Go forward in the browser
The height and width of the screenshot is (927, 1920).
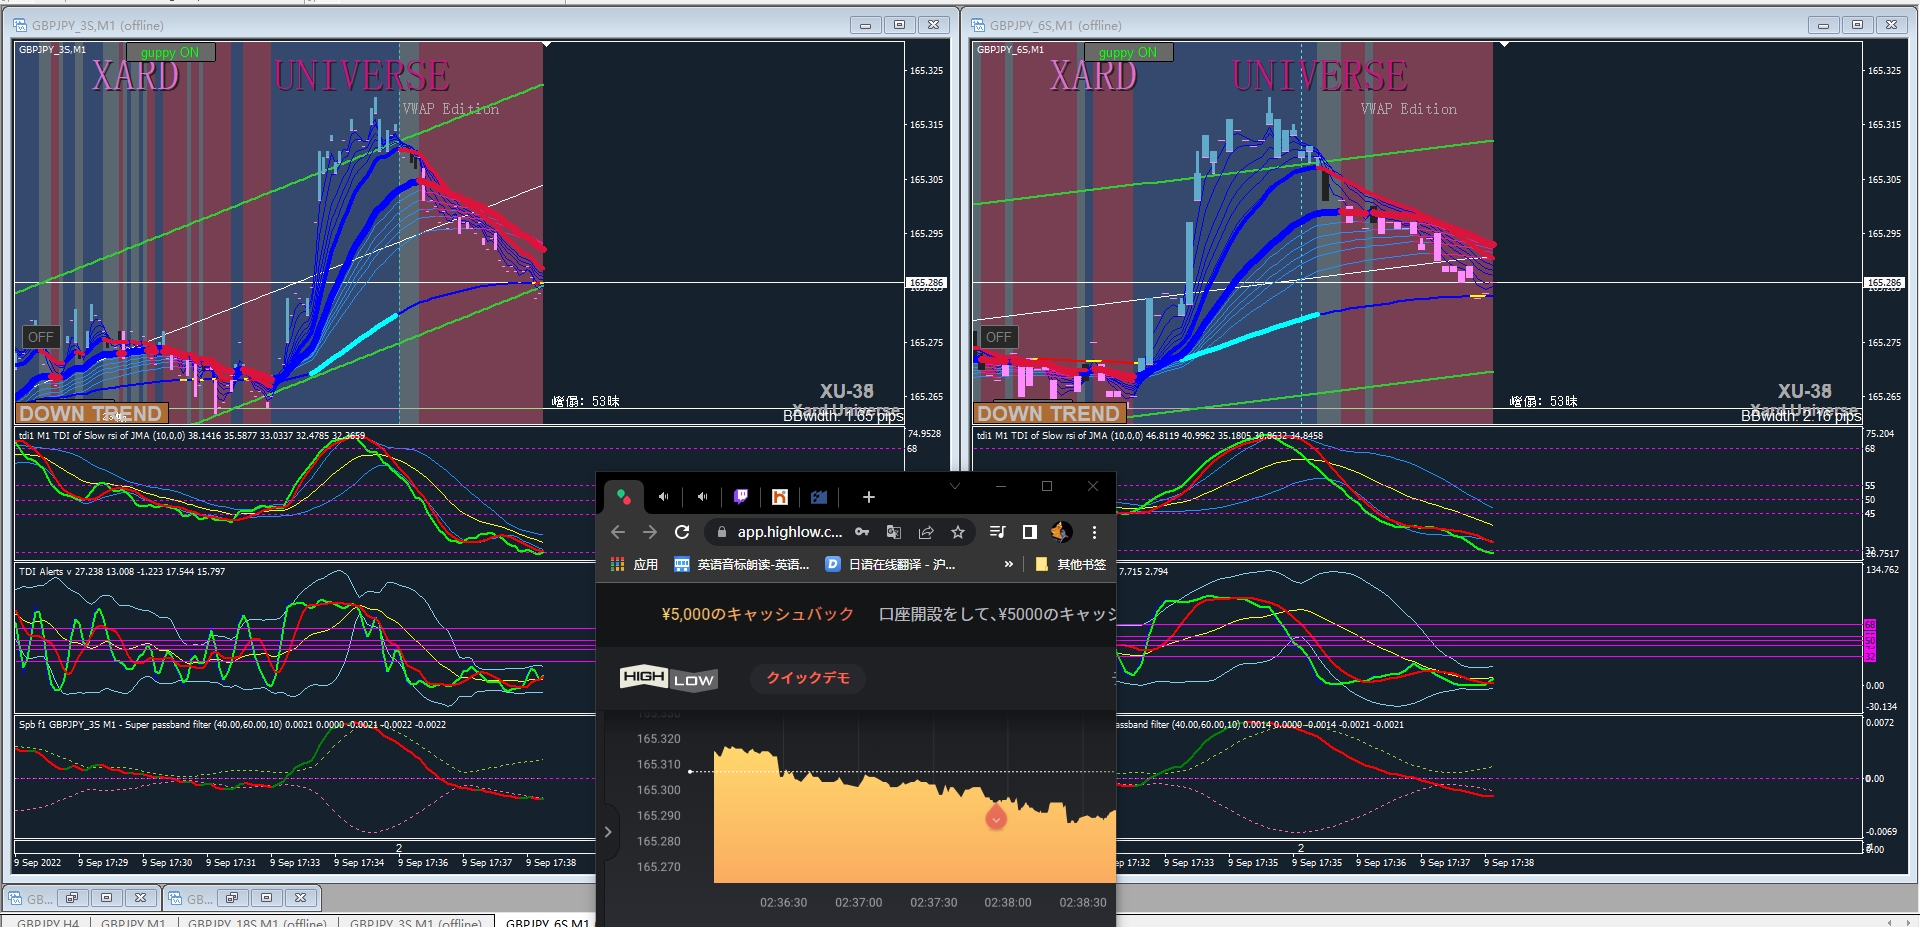coord(650,532)
